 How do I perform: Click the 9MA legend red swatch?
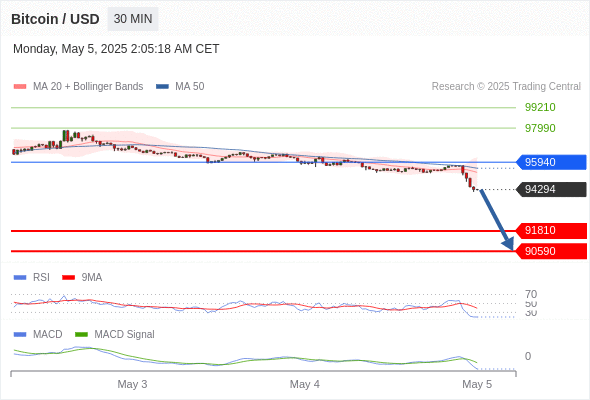click(68, 278)
